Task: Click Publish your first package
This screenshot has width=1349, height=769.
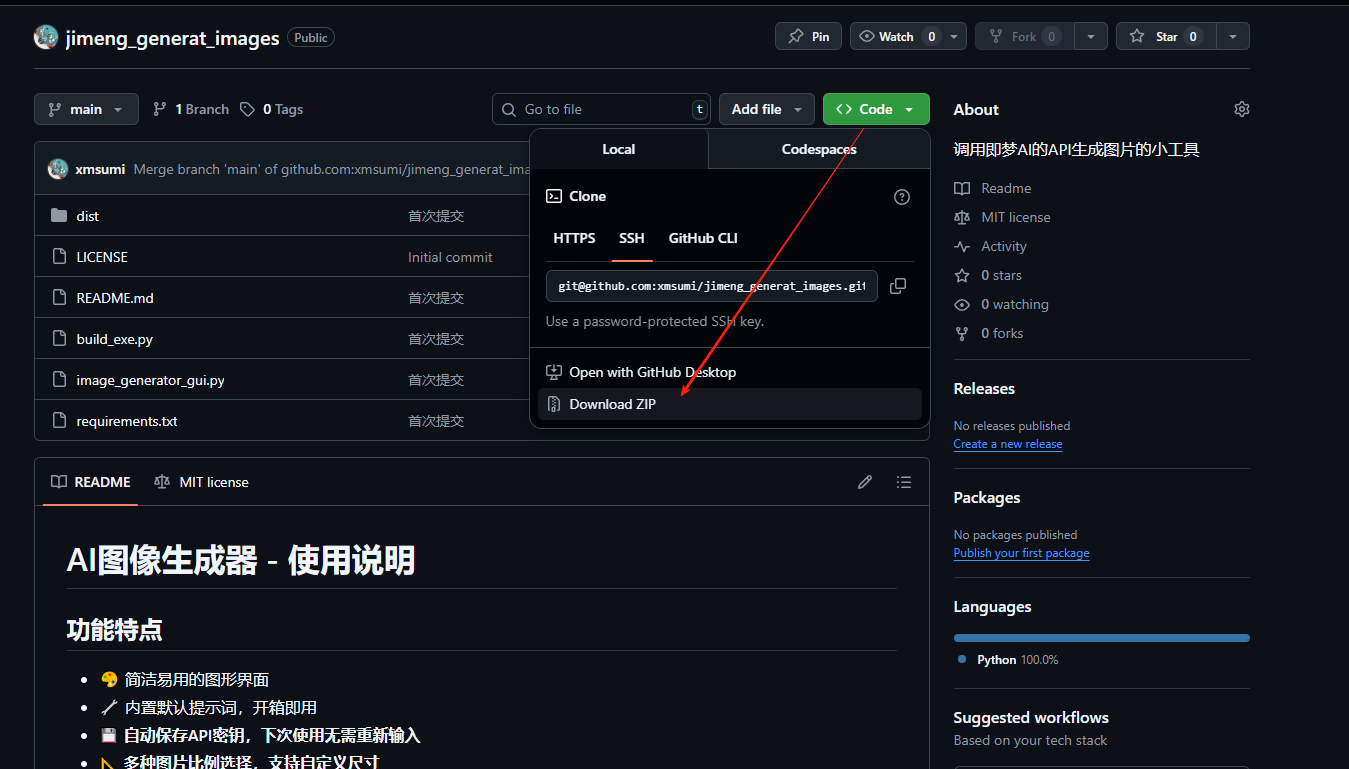Action: coord(1021,553)
